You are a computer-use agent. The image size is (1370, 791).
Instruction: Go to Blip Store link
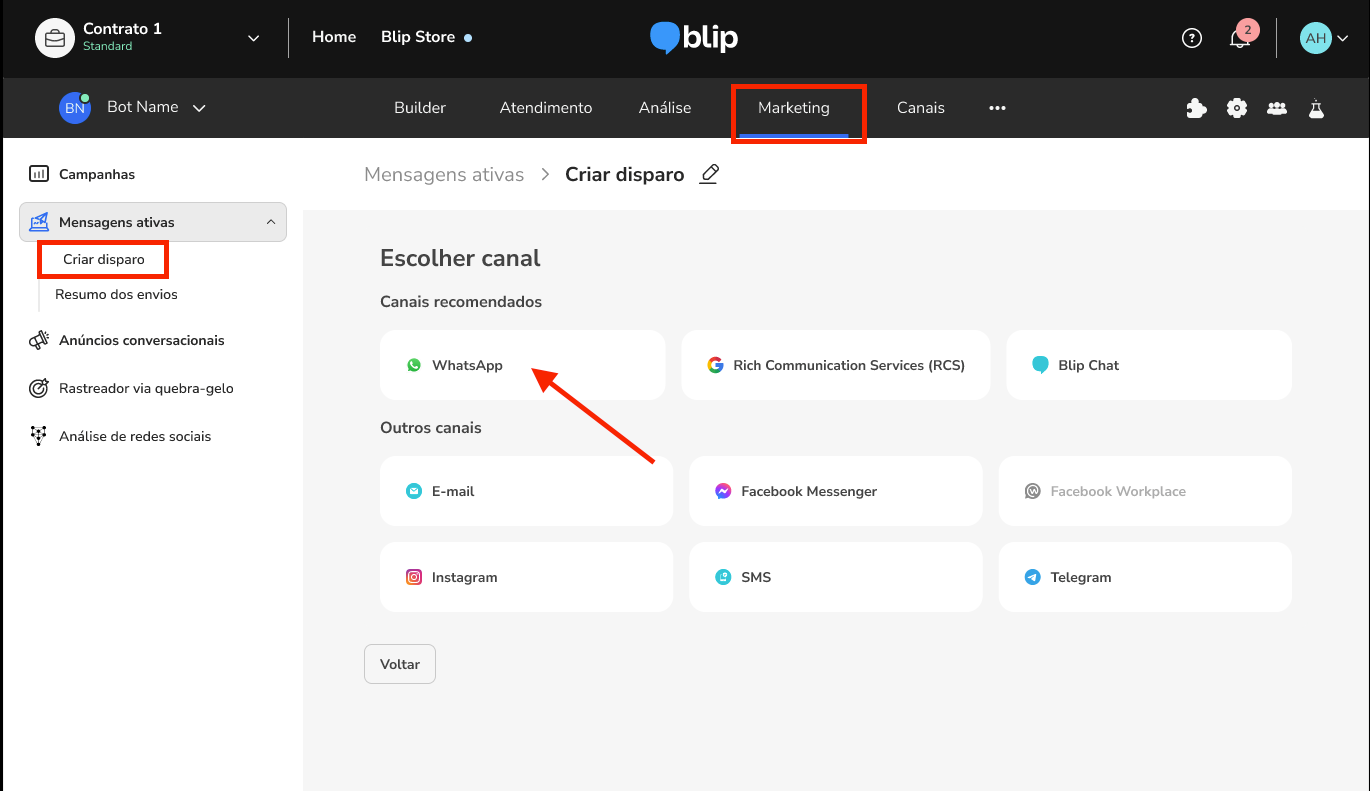click(418, 37)
